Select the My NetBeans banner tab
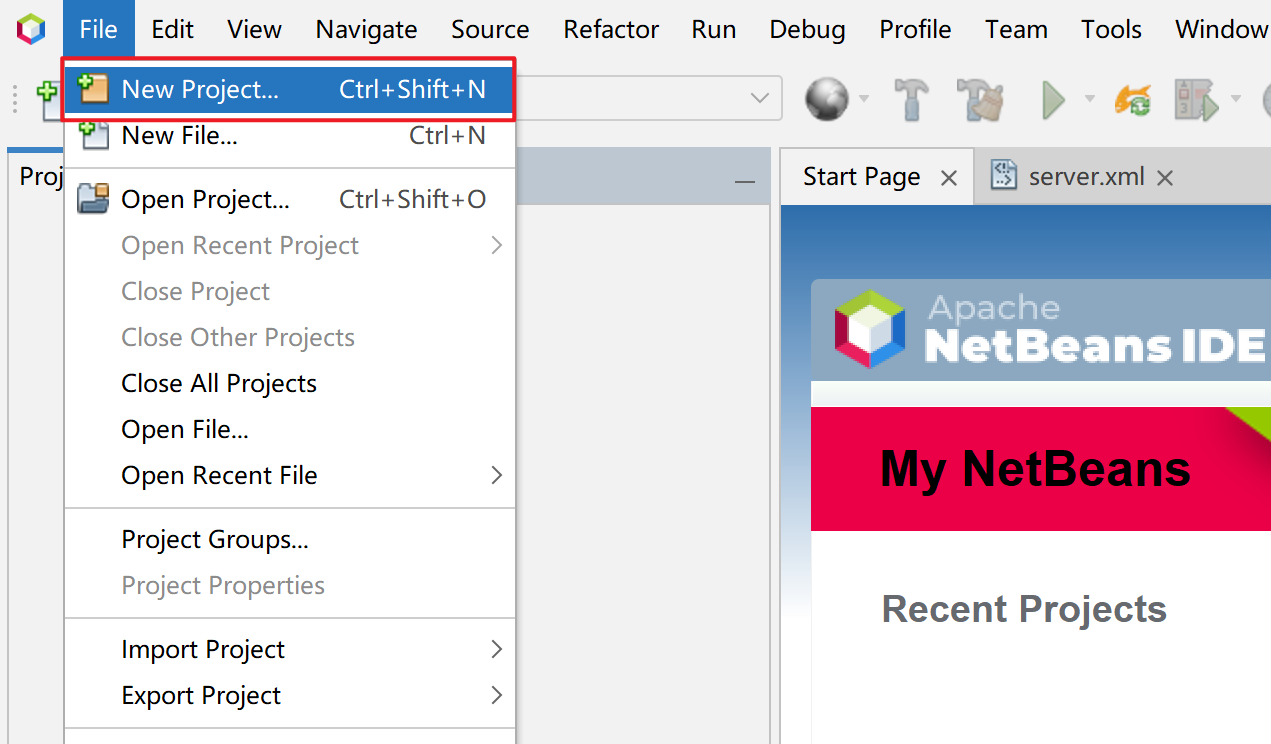 [1035, 469]
